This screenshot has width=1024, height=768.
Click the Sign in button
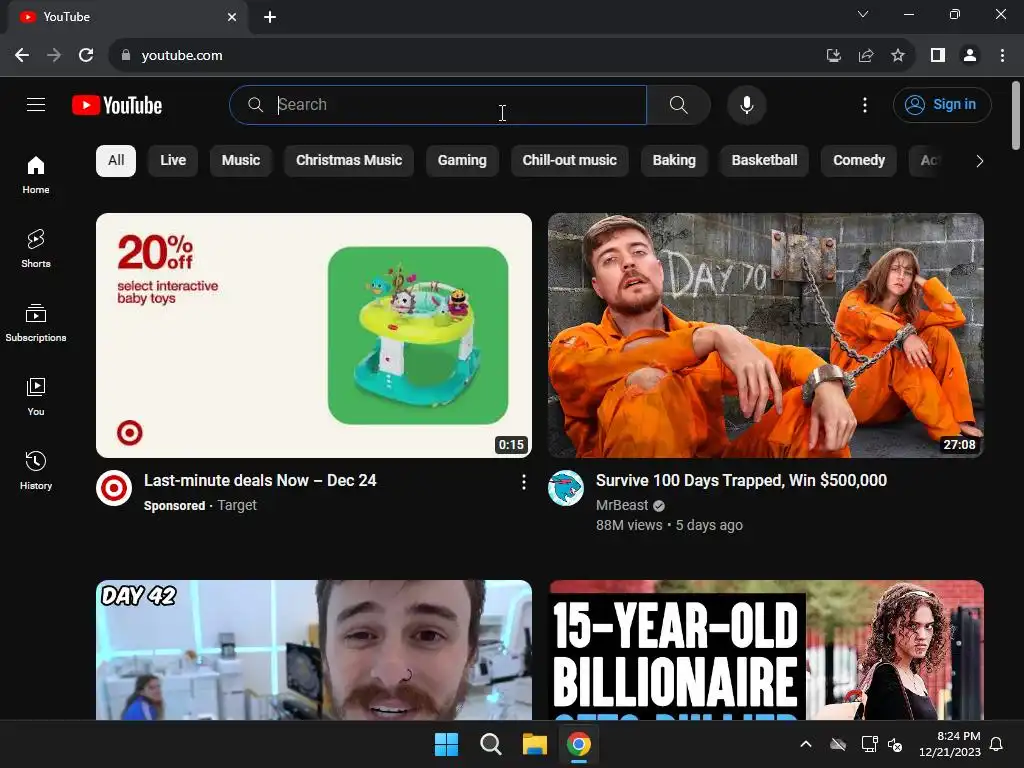942,104
